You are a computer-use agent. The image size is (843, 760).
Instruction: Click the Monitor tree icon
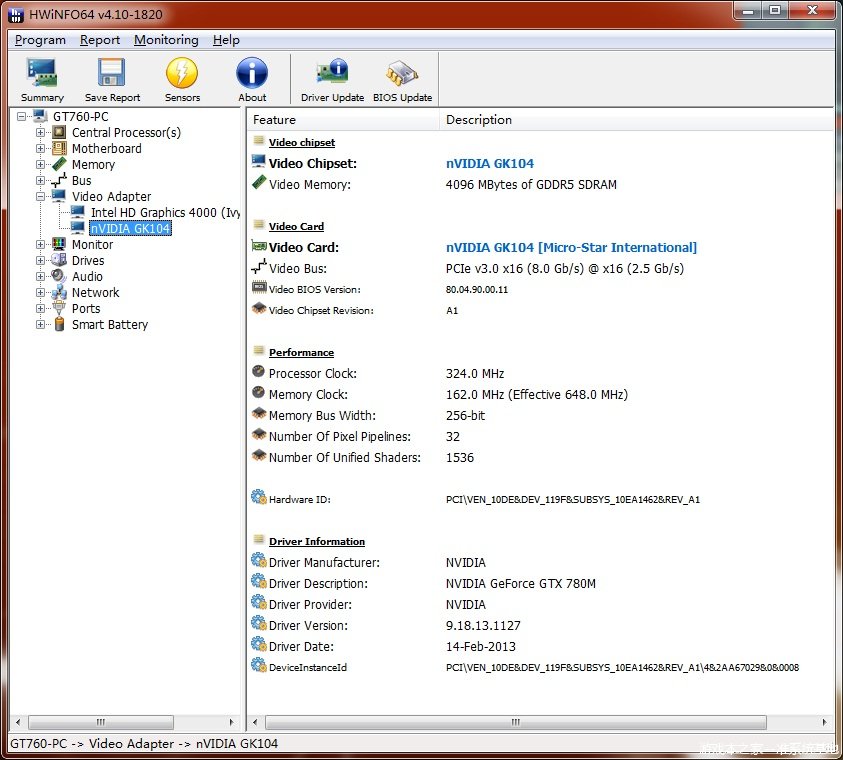tap(59, 244)
